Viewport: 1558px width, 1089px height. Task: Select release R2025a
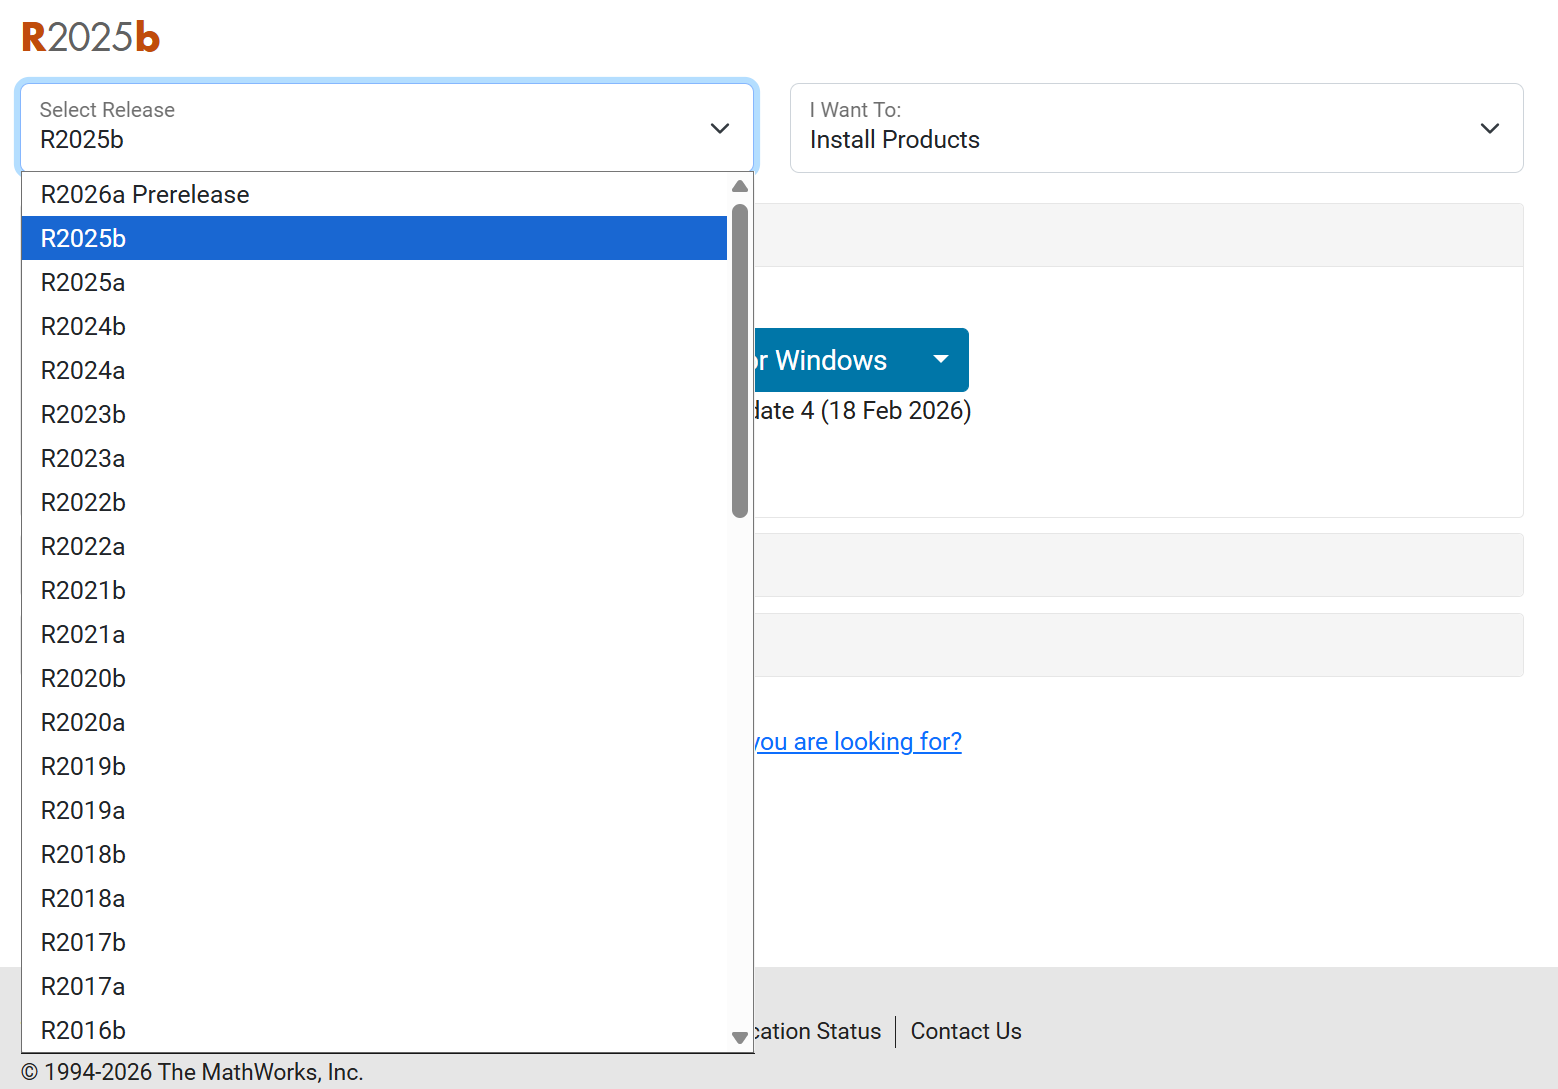point(375,282)
